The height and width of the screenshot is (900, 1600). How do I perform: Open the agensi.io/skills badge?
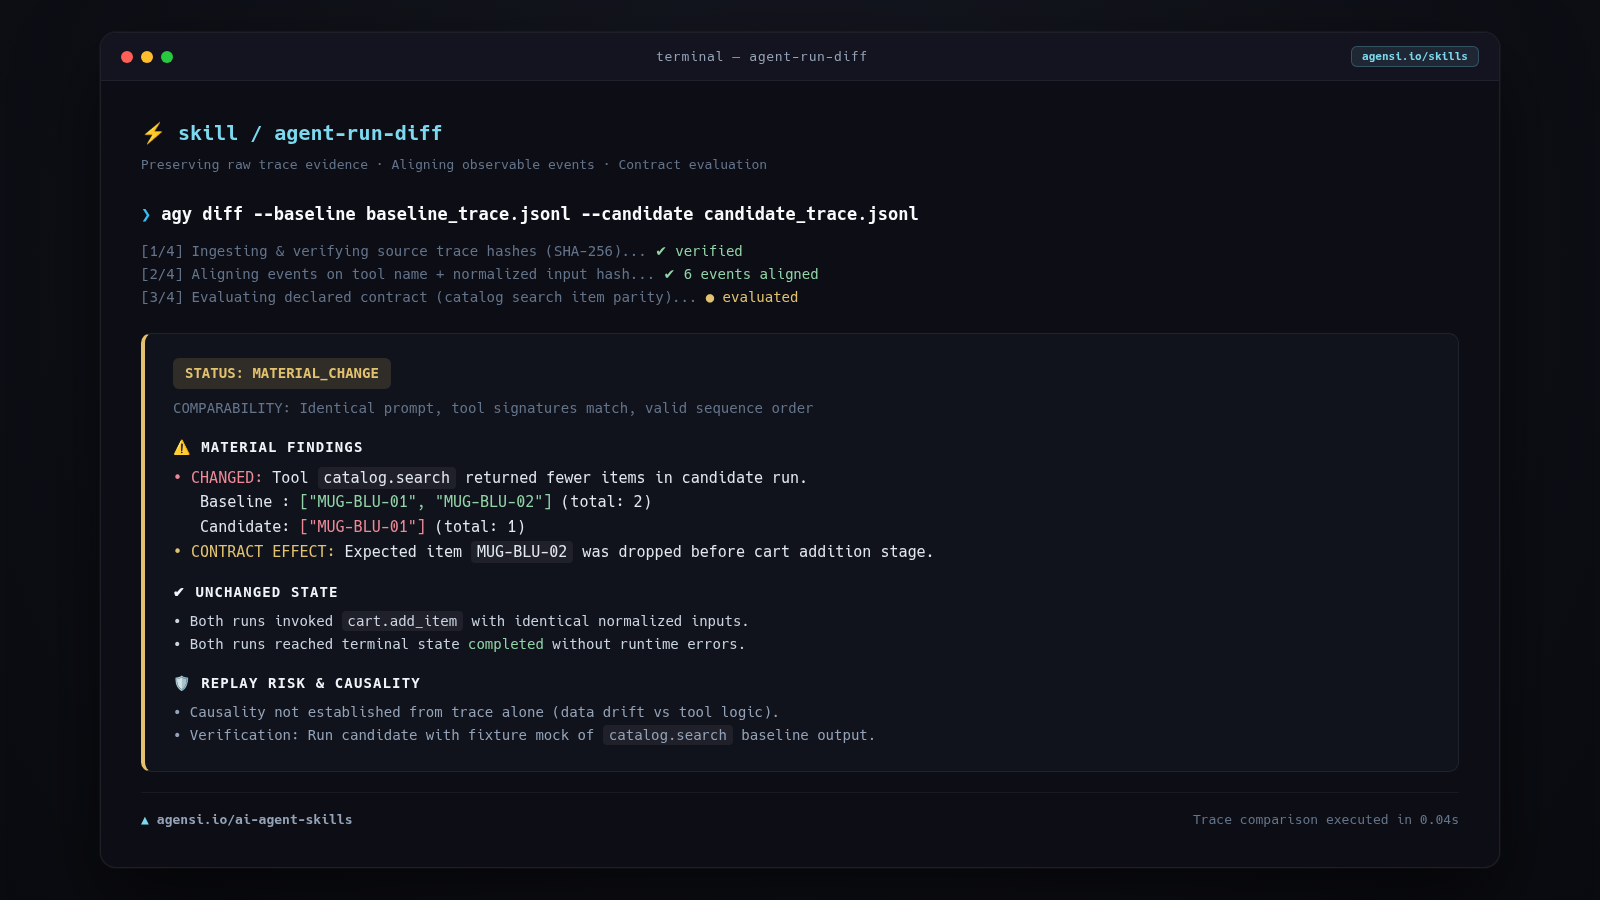tap(1414, 56)
